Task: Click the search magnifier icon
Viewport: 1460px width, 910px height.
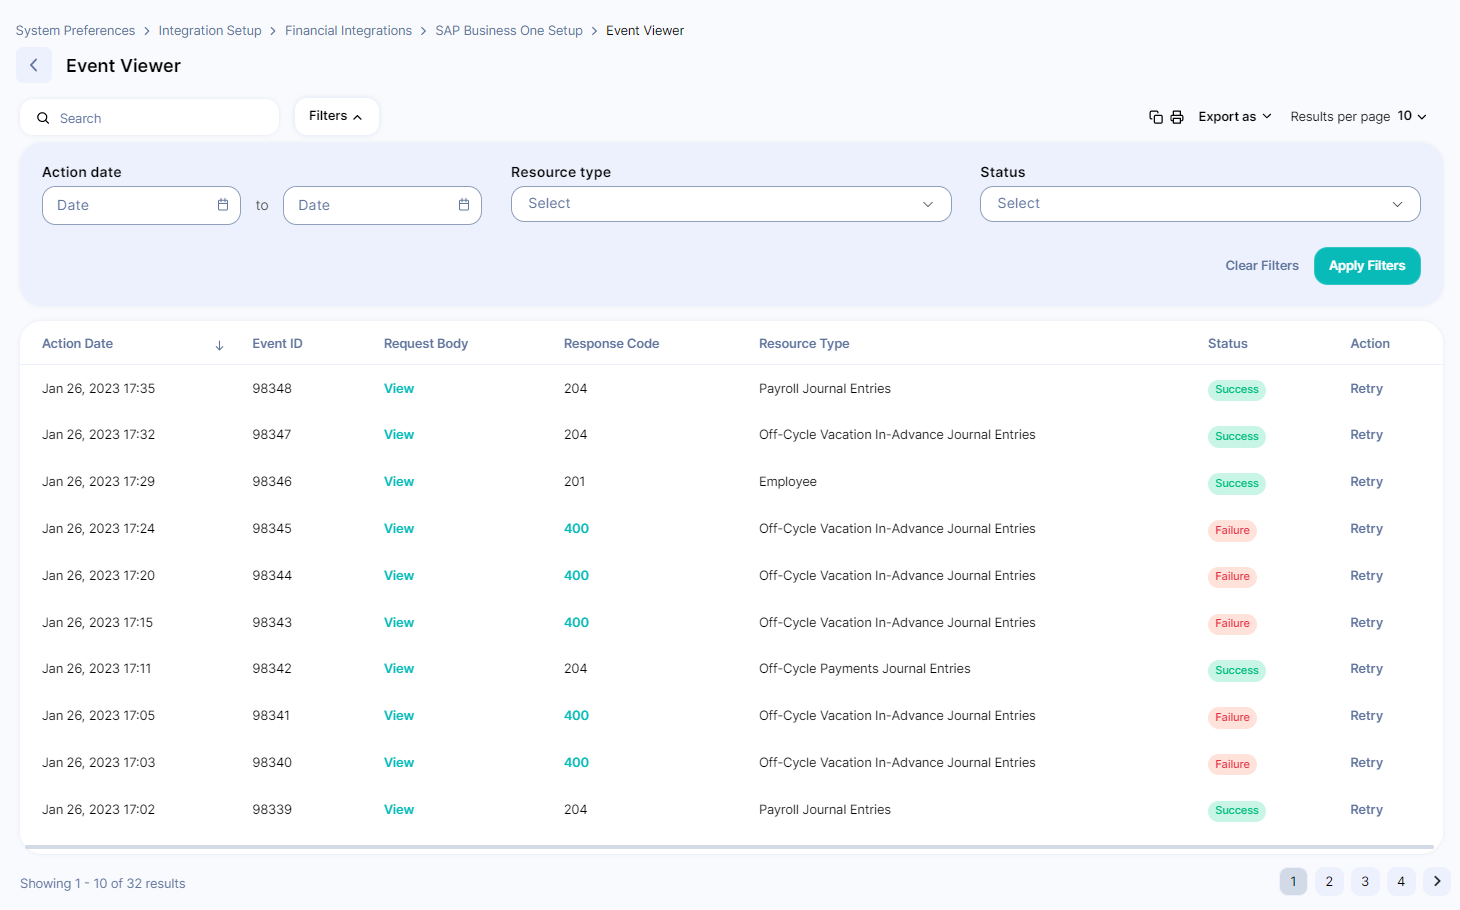Action: pyautogui.click(x=43, y=118)
